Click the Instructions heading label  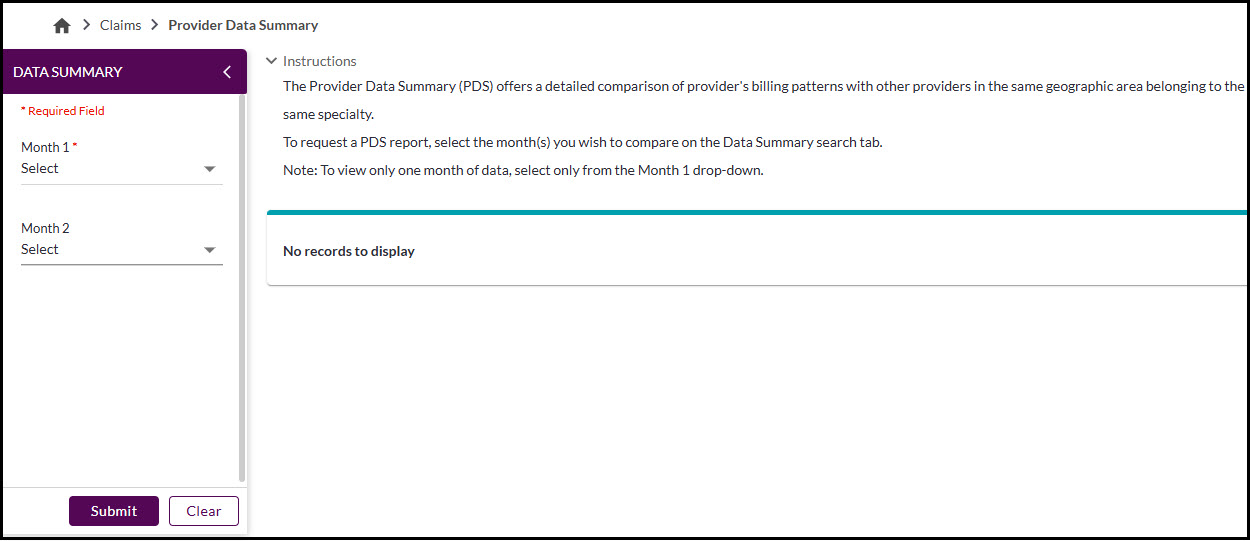[320, 61]
